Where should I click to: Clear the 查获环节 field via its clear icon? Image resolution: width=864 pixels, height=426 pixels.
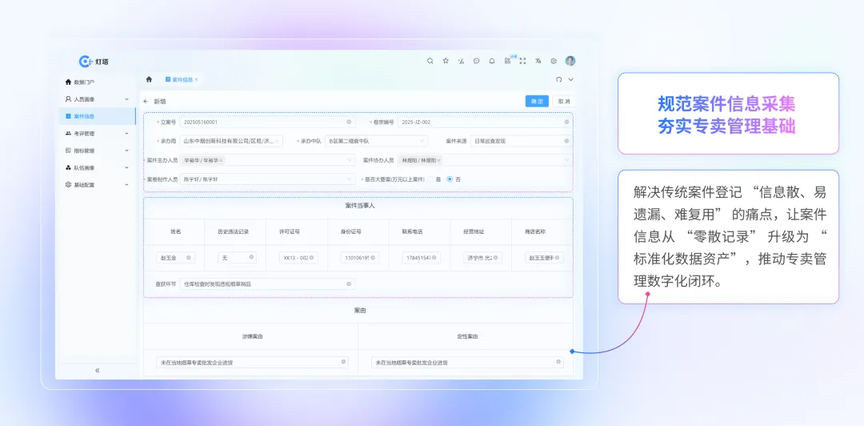point(348,284)
